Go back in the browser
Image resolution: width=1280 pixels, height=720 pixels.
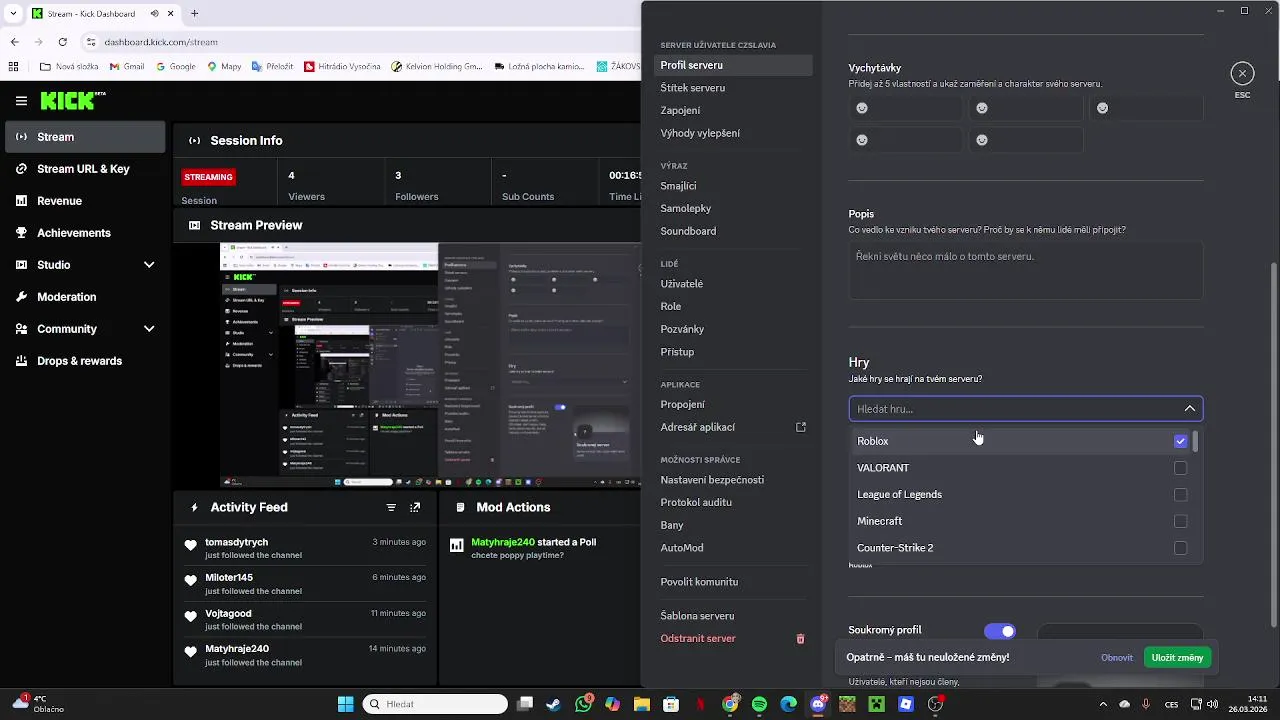(15, 42)
